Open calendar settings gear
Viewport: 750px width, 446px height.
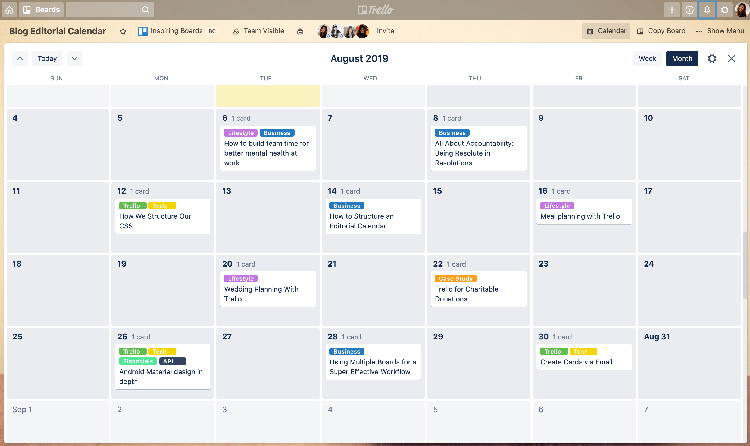point(712,59)
